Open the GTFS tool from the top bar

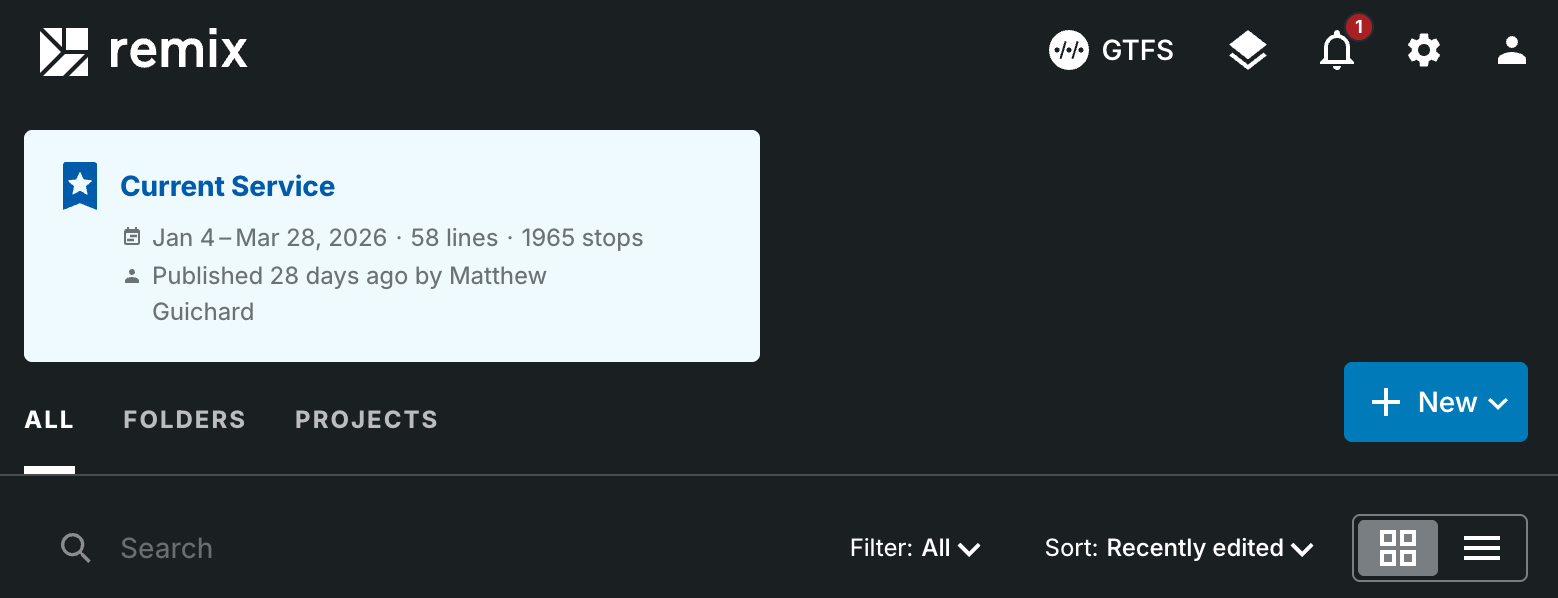[x=1110, y=50]
